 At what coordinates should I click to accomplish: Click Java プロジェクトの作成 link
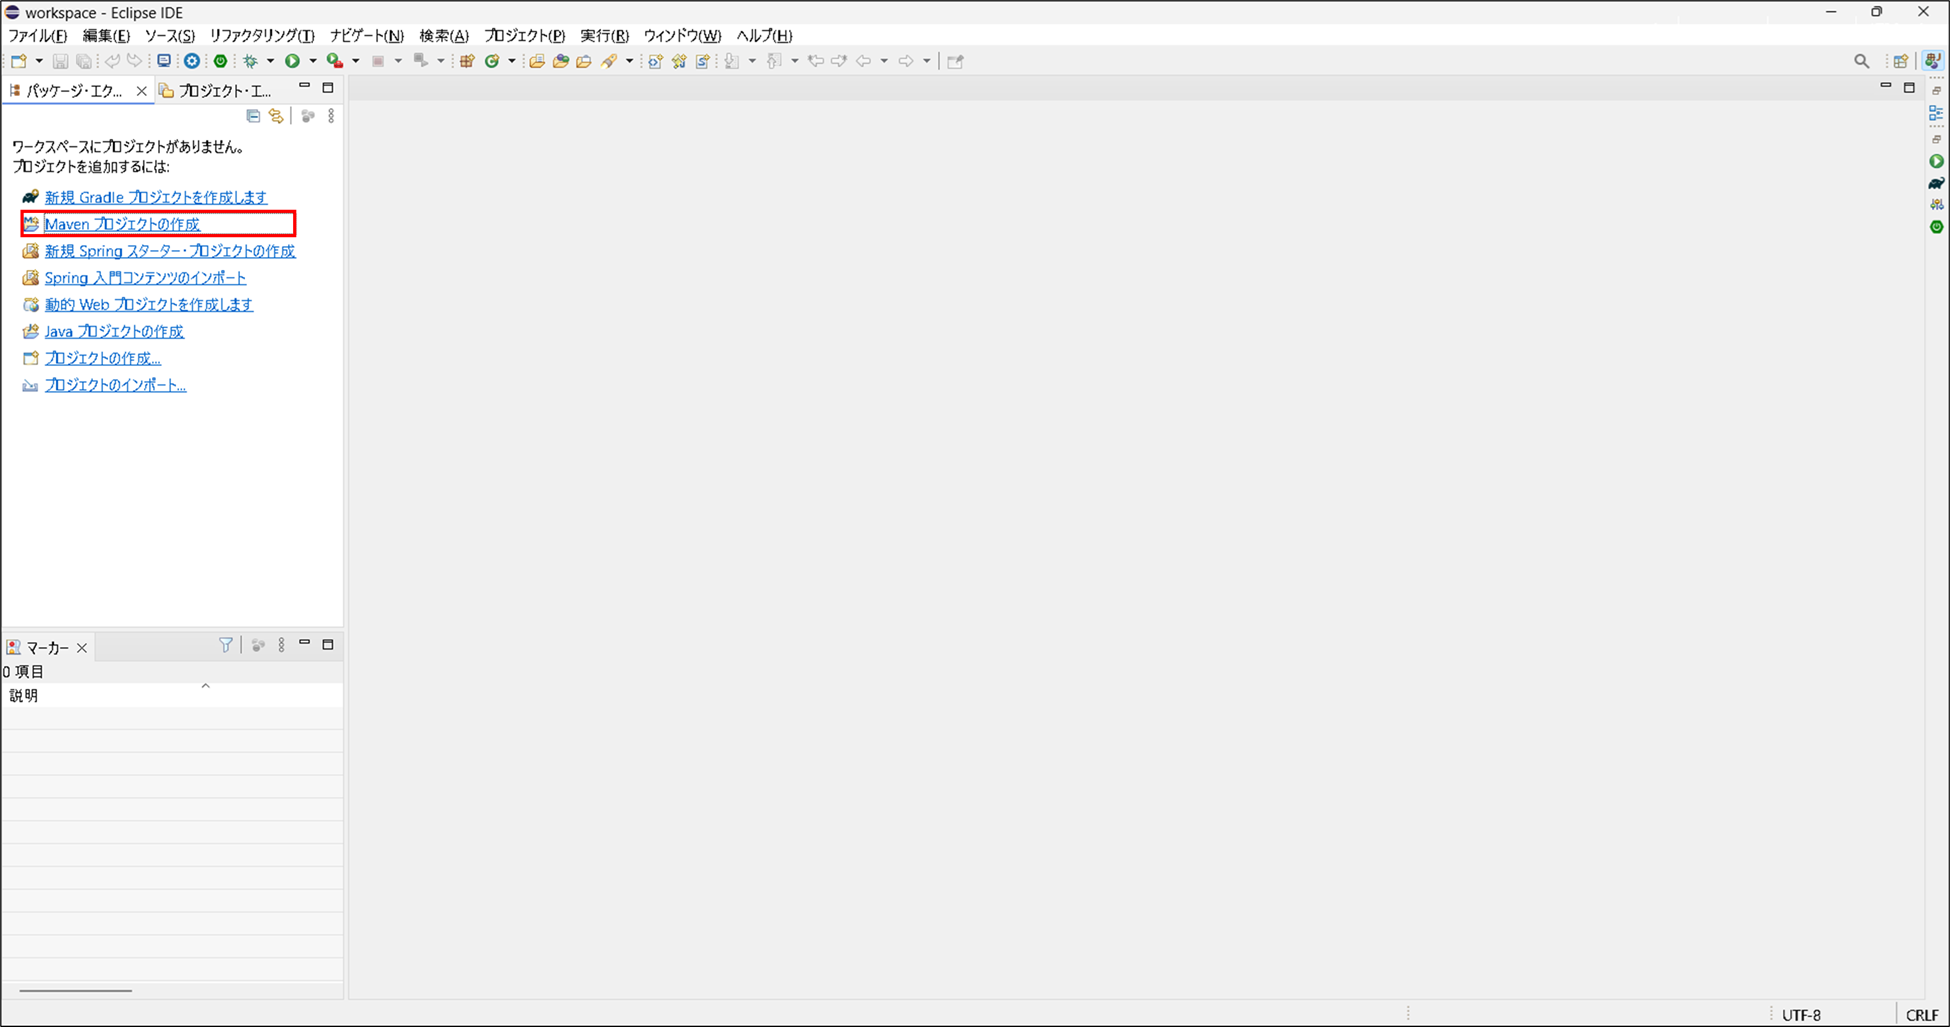point(114,331)
